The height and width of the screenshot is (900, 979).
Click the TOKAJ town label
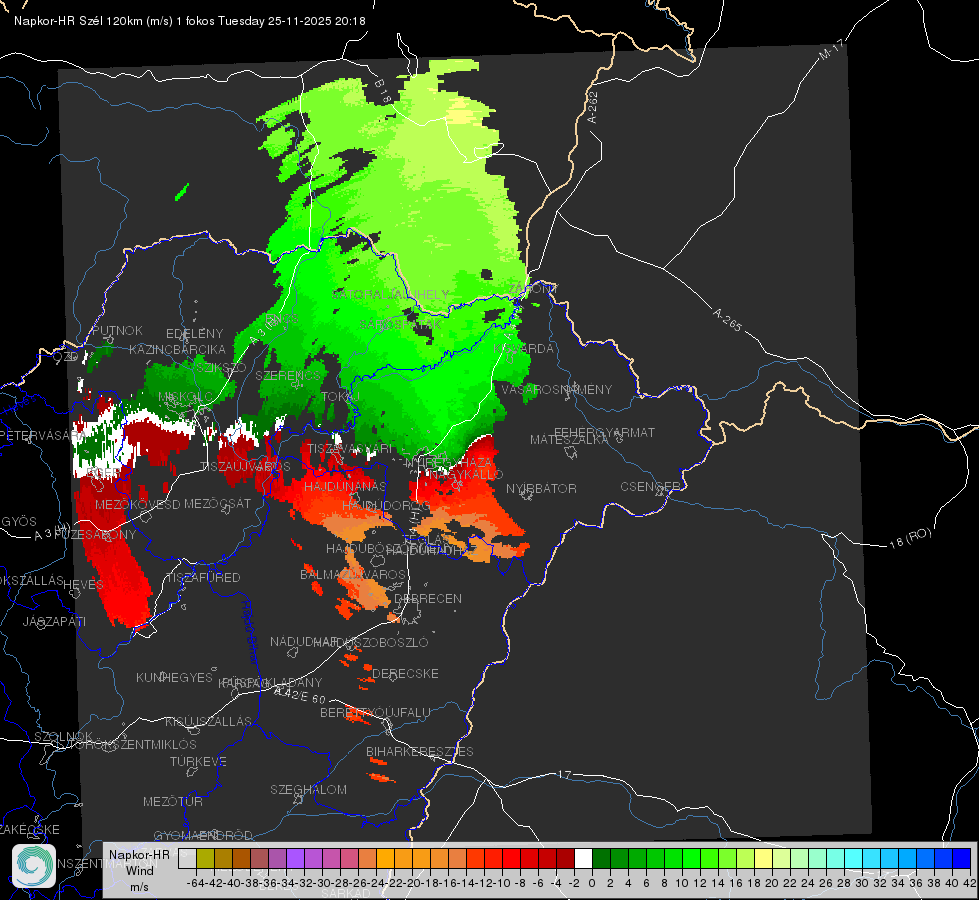pos(340,397)
